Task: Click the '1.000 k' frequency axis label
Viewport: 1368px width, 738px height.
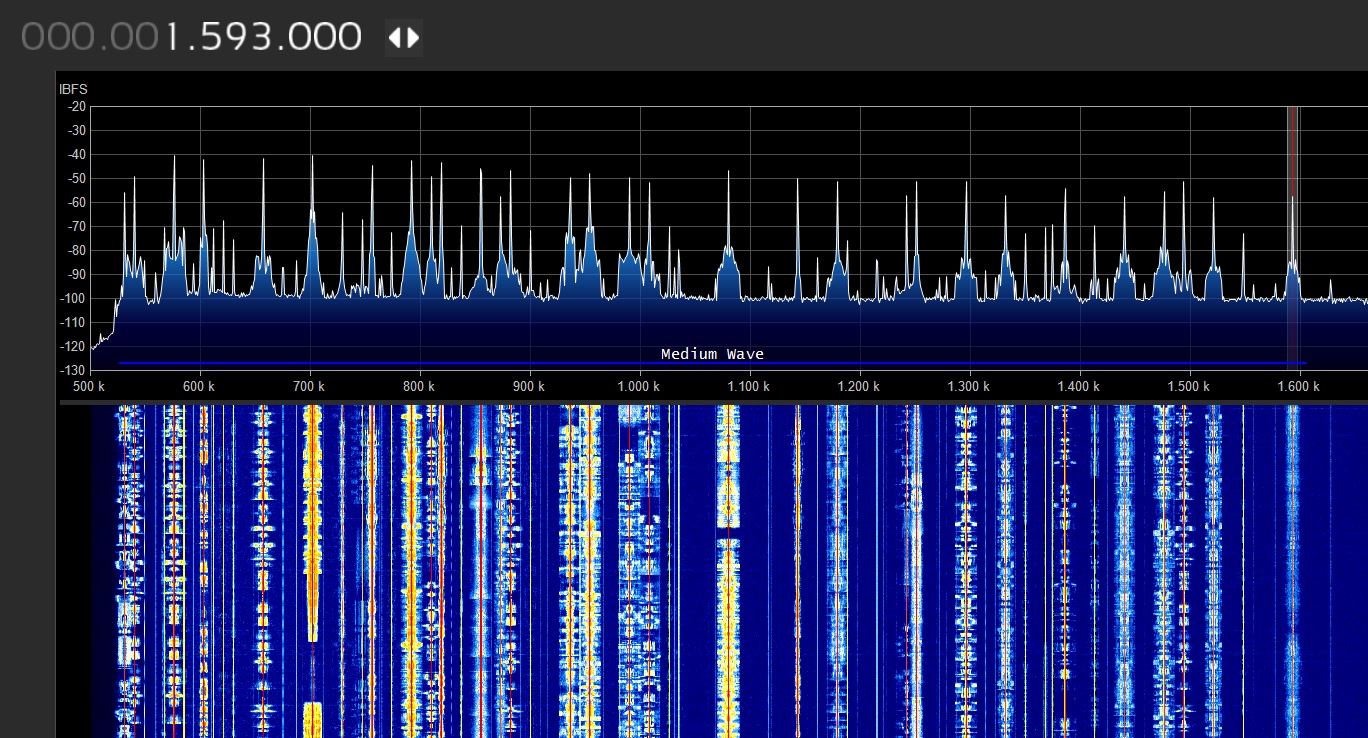Action: 638,386
